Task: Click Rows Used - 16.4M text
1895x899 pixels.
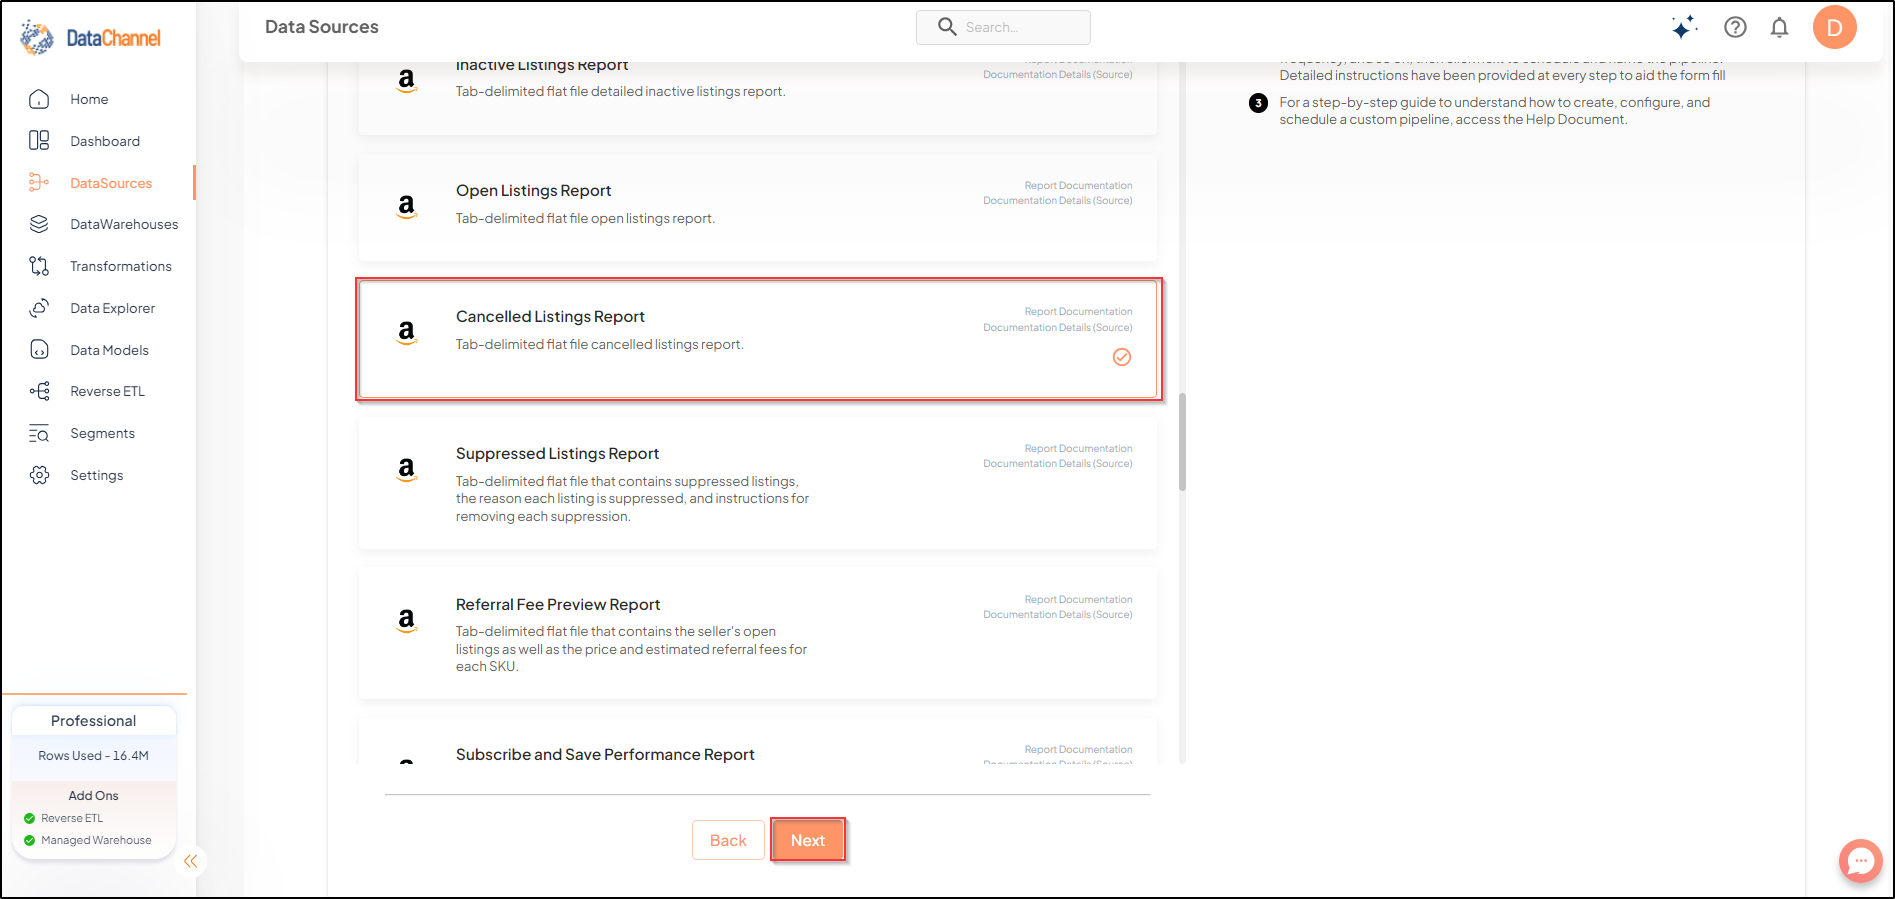Action: click(93, 756)
